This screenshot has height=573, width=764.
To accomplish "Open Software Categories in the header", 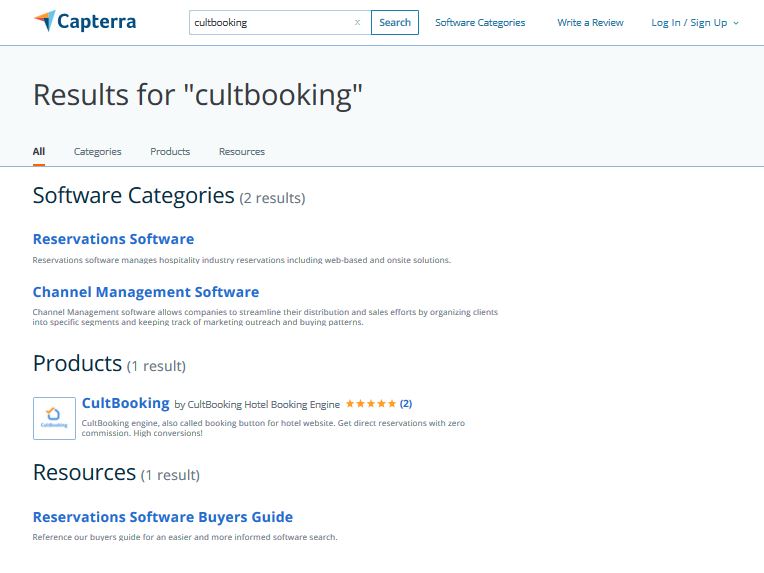I will click(x=480, y=22).
